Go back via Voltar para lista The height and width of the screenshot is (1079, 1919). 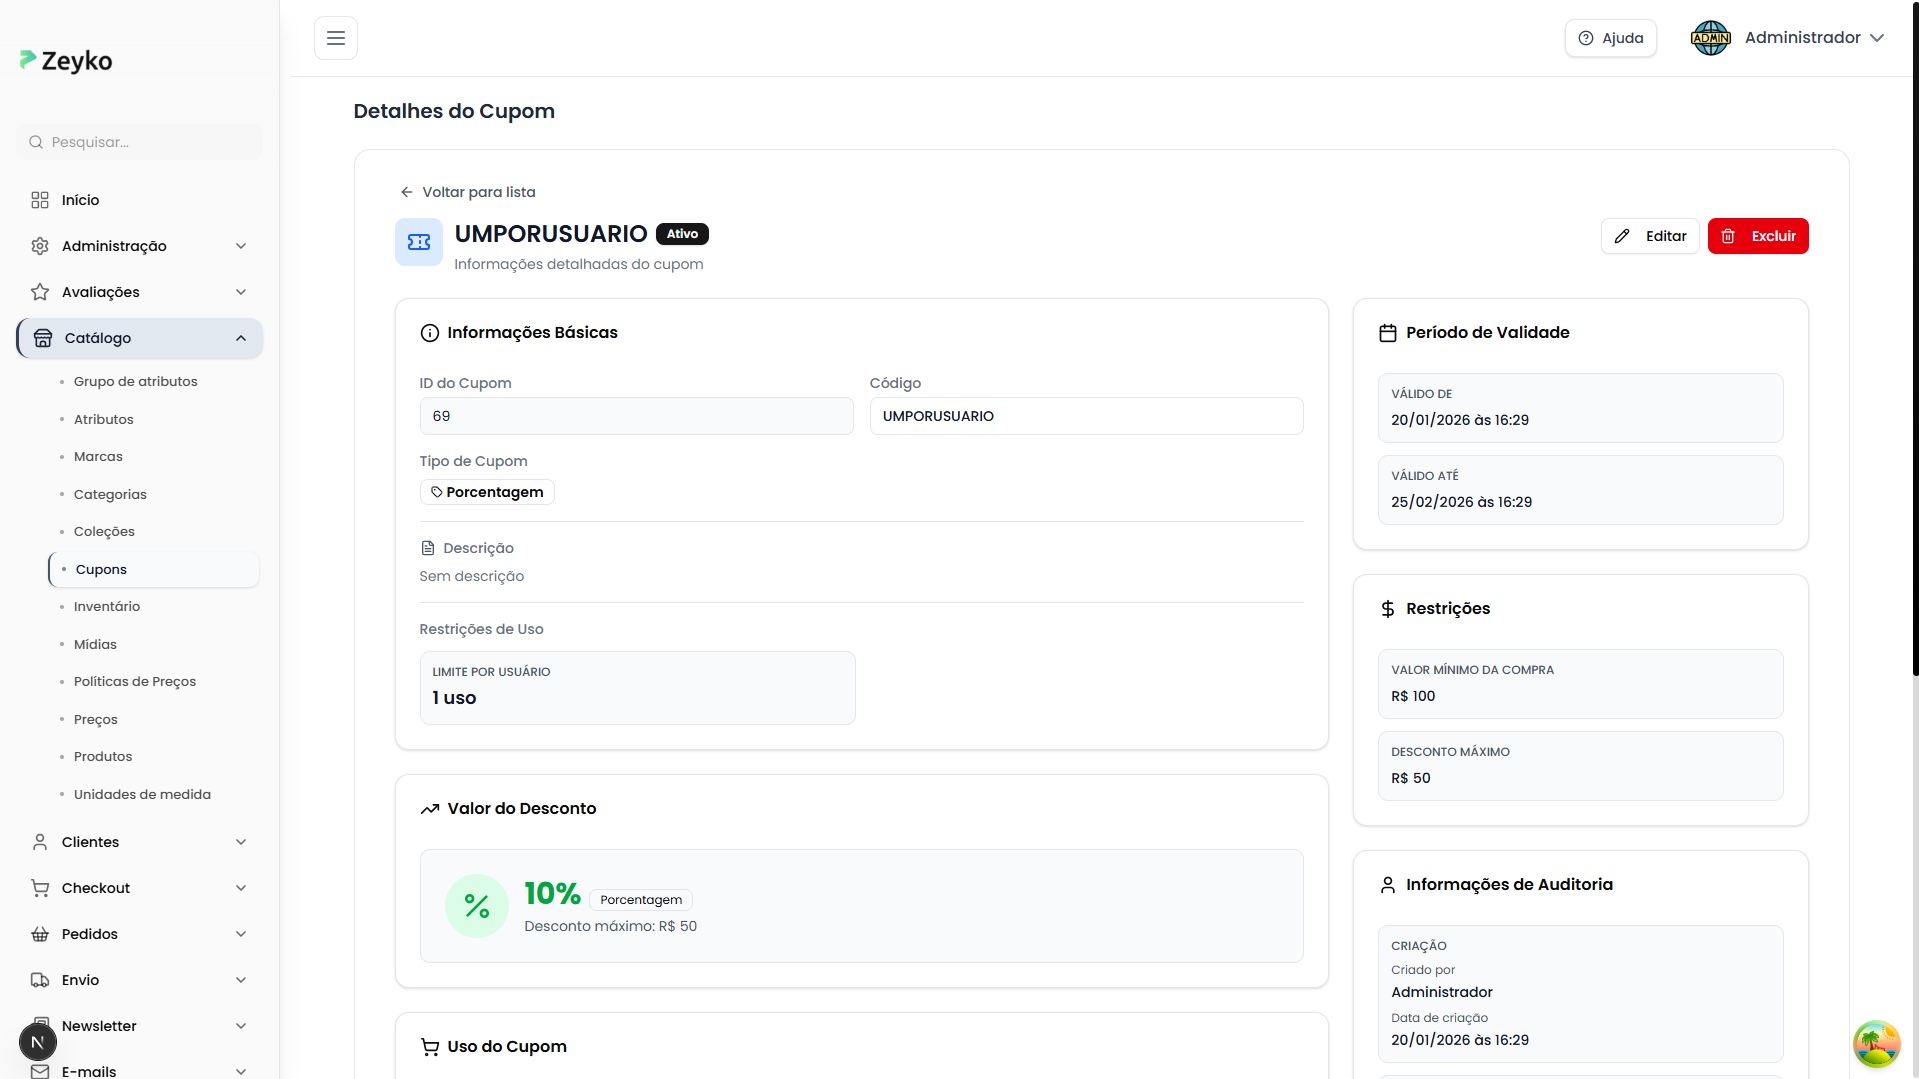(x=468, y=192)
